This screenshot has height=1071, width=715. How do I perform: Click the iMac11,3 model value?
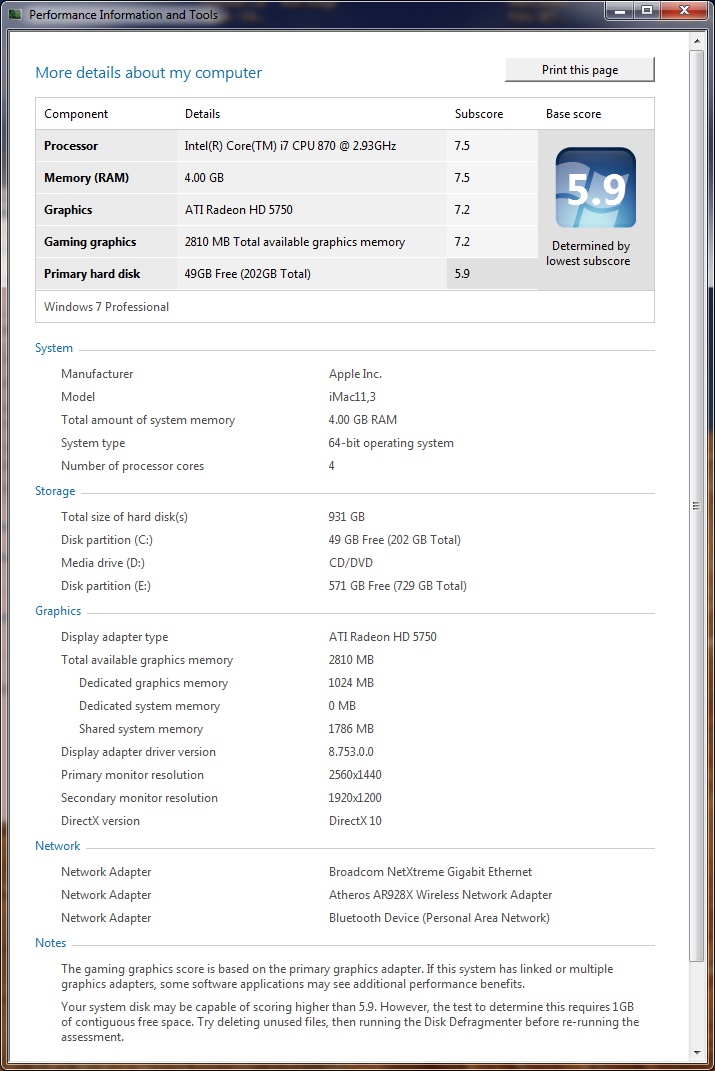click(352, 397)
